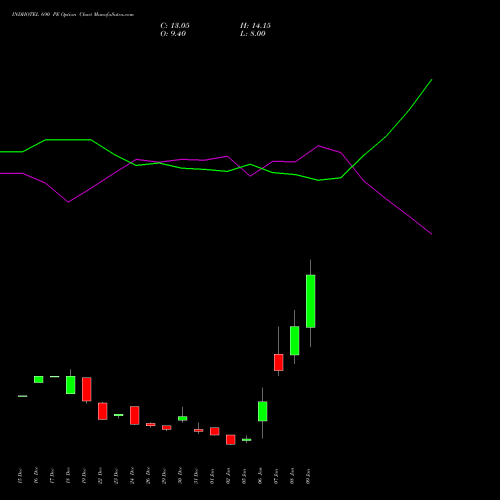Click the 24 Dec date label
The image size is (500, 500).
point(132,476)
